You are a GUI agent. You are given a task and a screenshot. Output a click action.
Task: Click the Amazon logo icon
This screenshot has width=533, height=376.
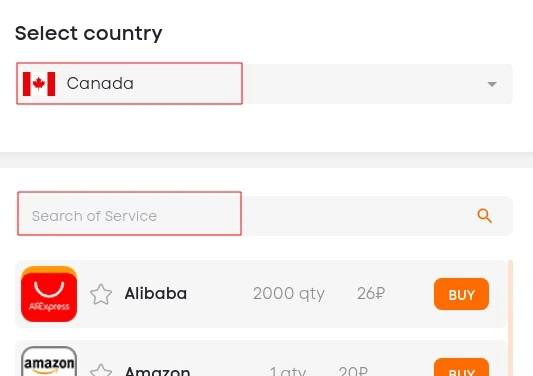(x=49, y=361)
